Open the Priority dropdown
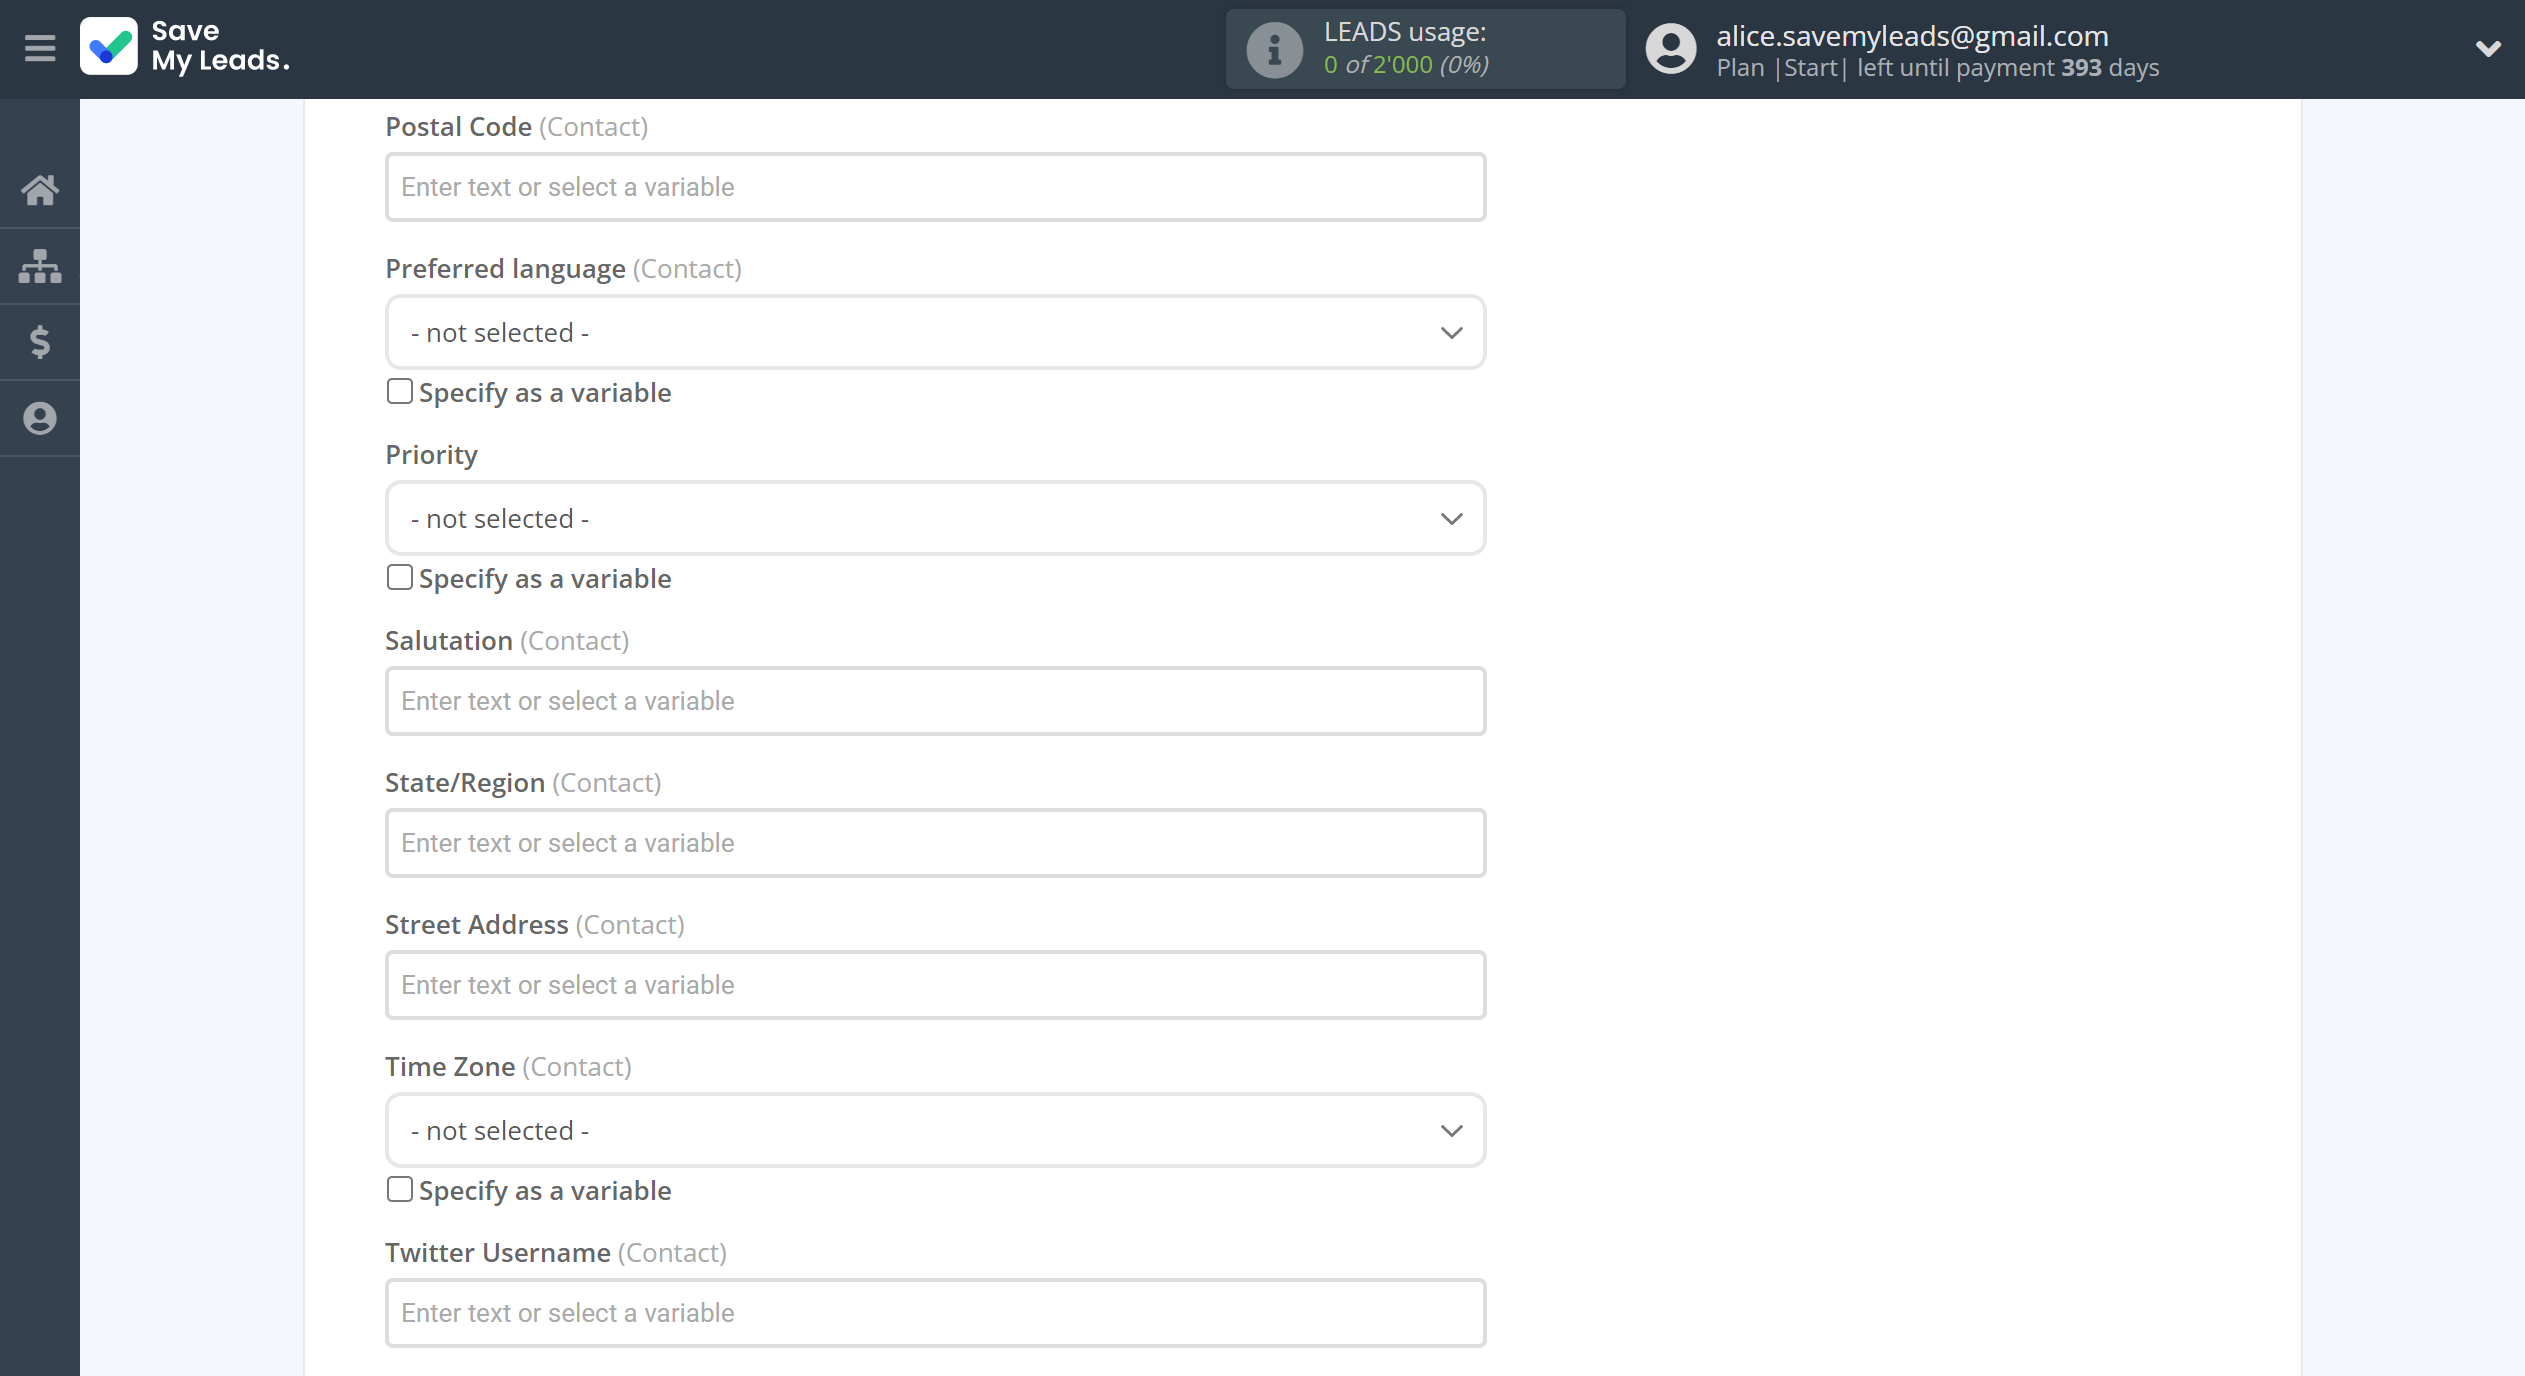Image resolution: width=2525 pixels, height=1376 pixels. point(935,518)
